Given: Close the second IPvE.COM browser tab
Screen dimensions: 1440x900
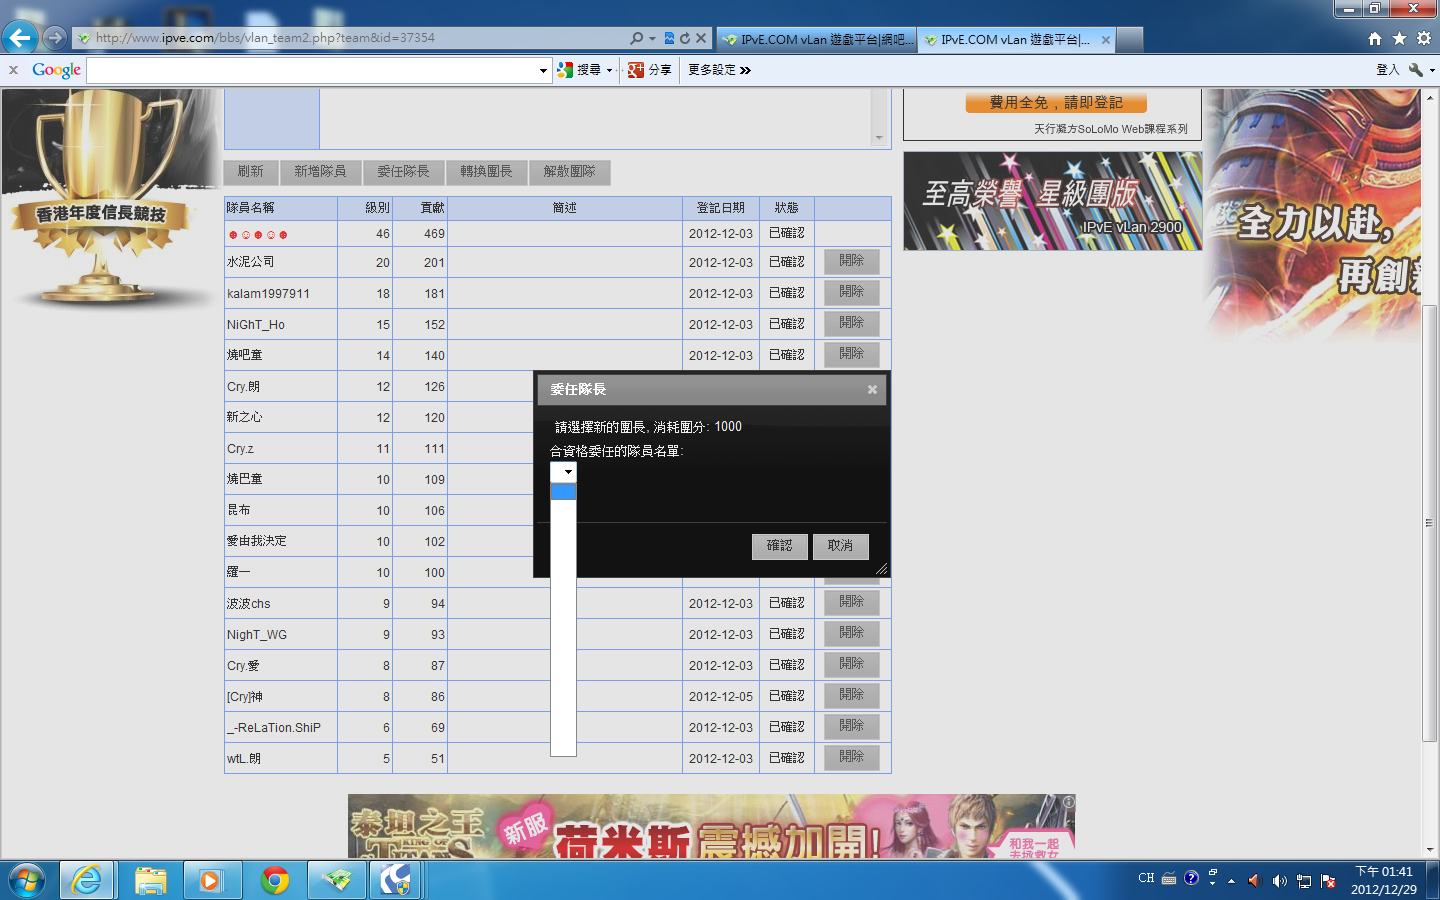Looking at the screenshot, I should (1106, 40).
